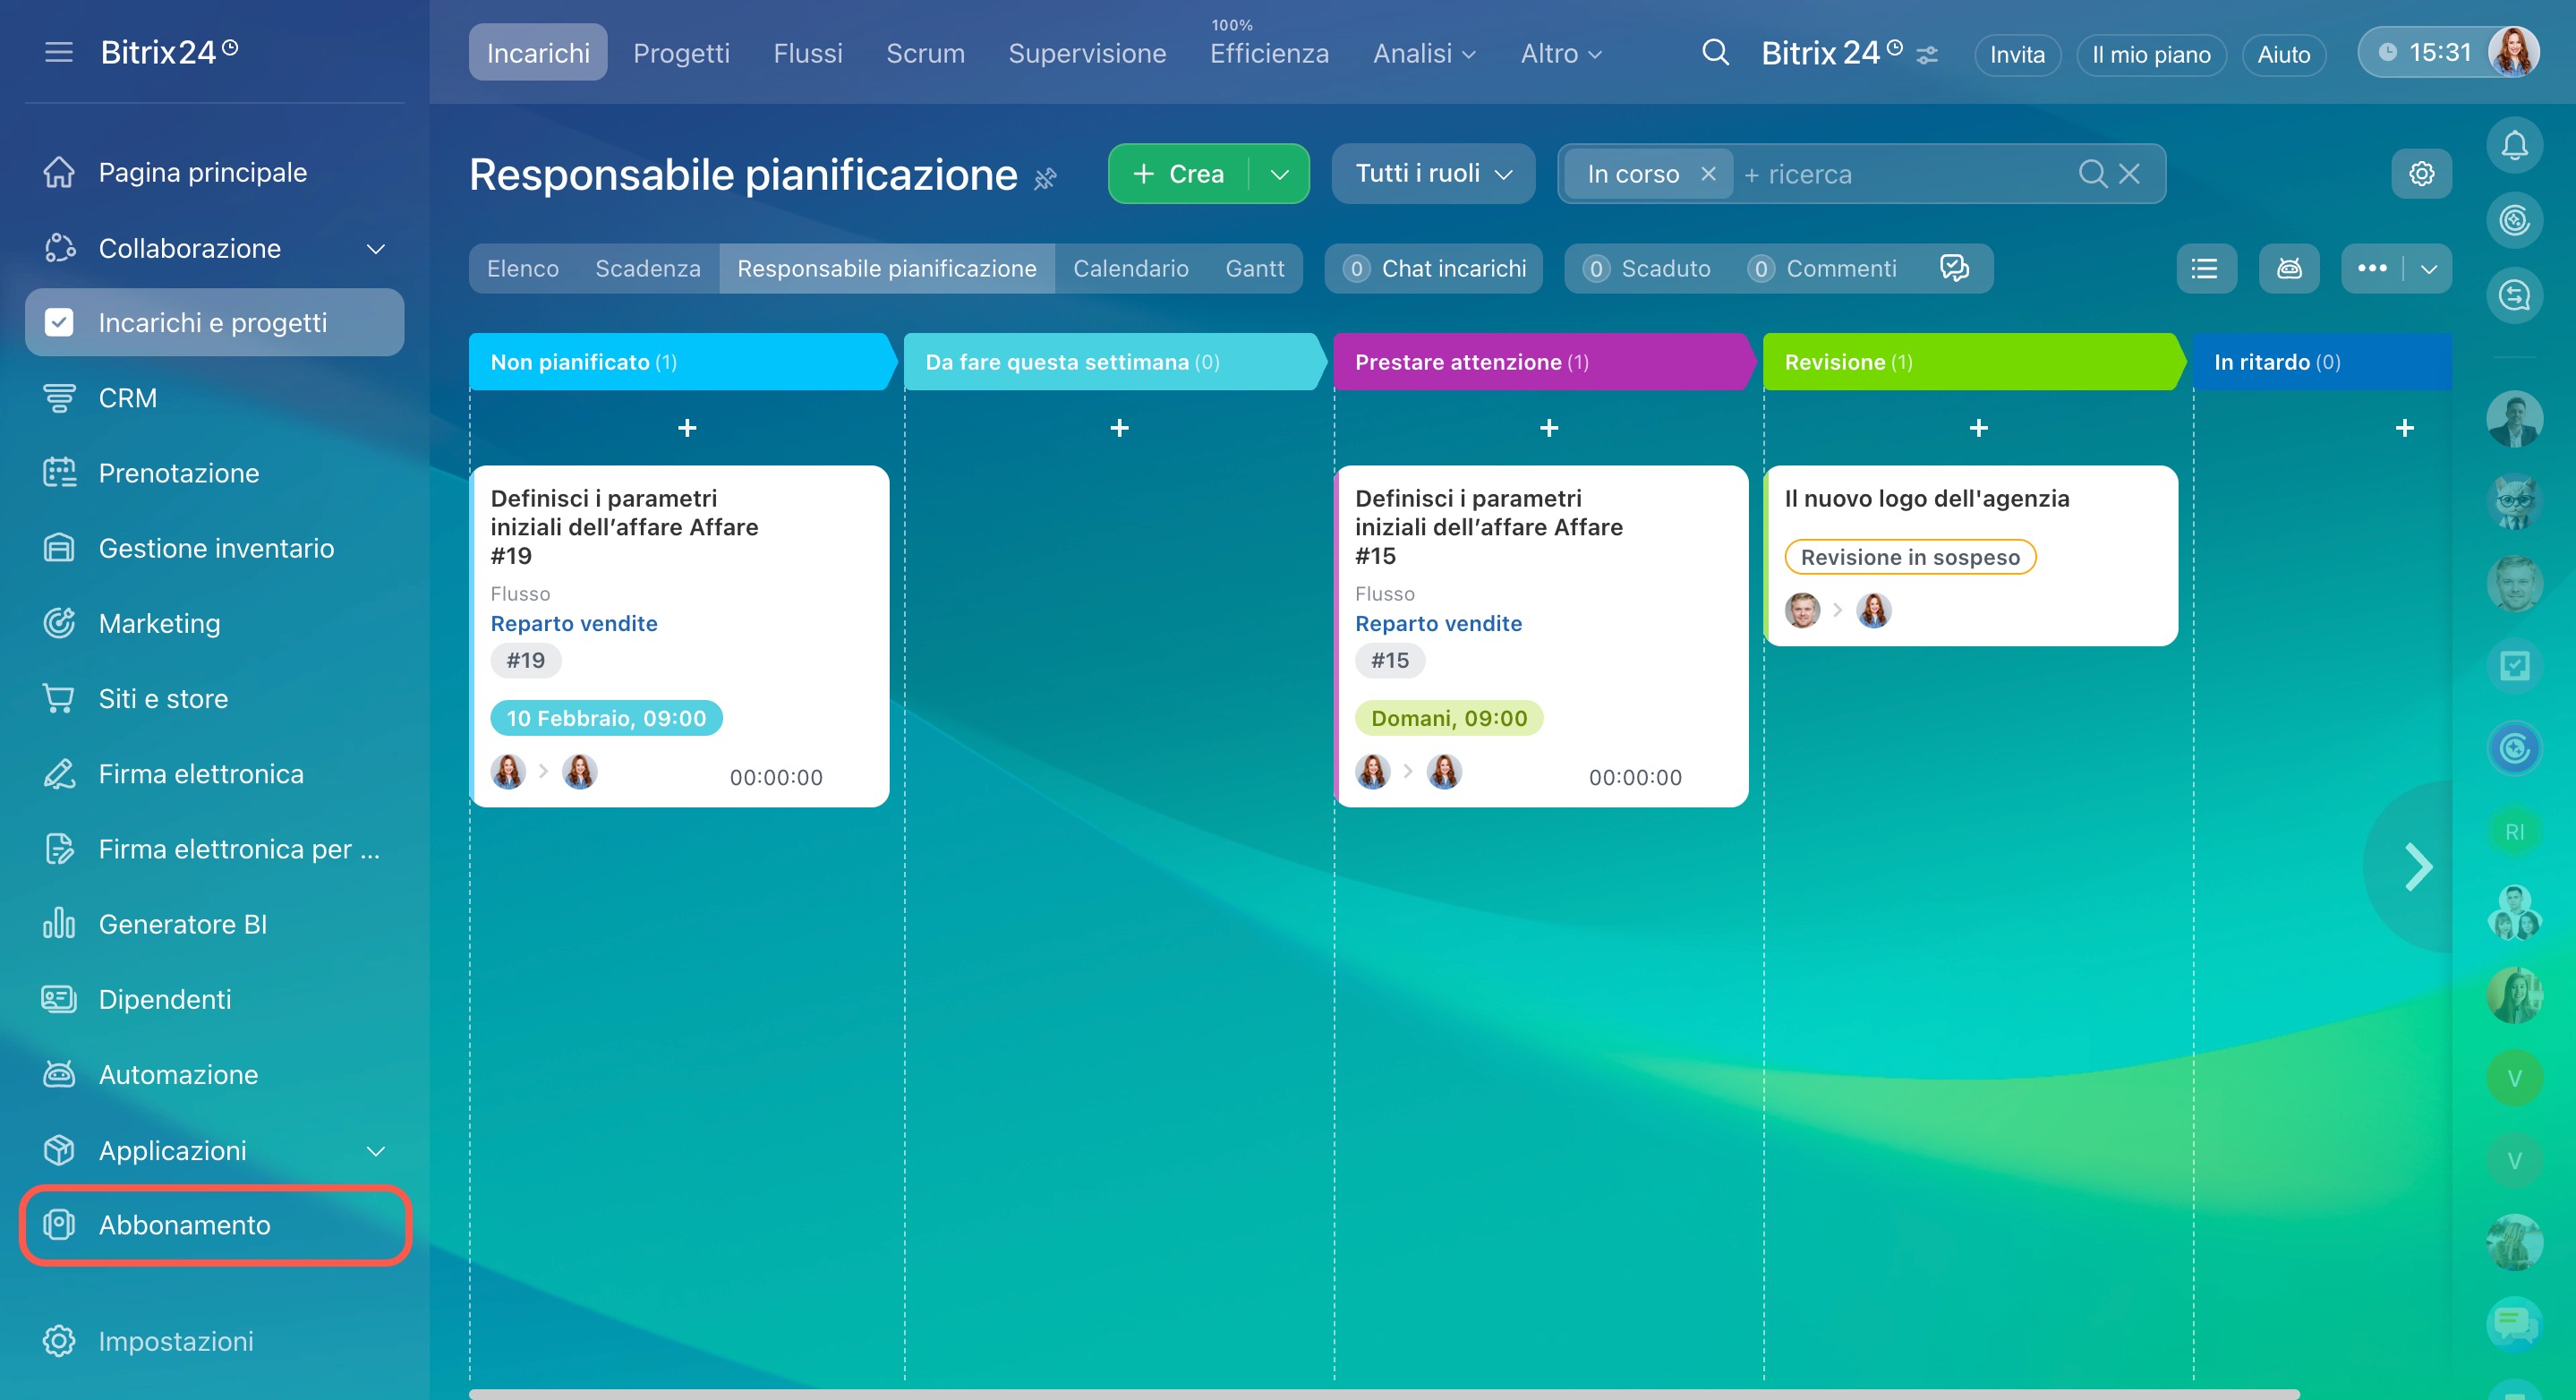Viewport: 2576px width, 1400px height.
Task: Switch to the Gantt view tab
Action: [1254, 268]
